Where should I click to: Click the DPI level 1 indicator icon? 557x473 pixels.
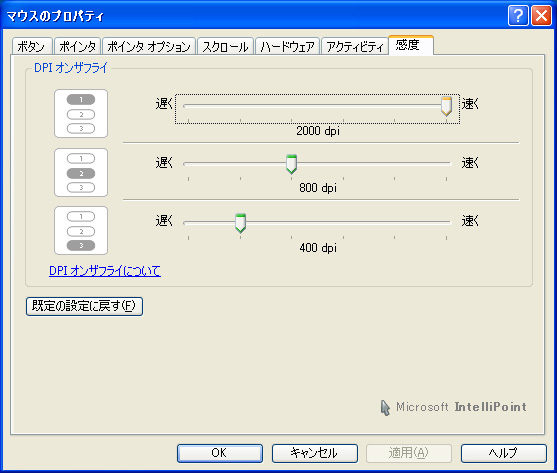[x=81, y=114]
